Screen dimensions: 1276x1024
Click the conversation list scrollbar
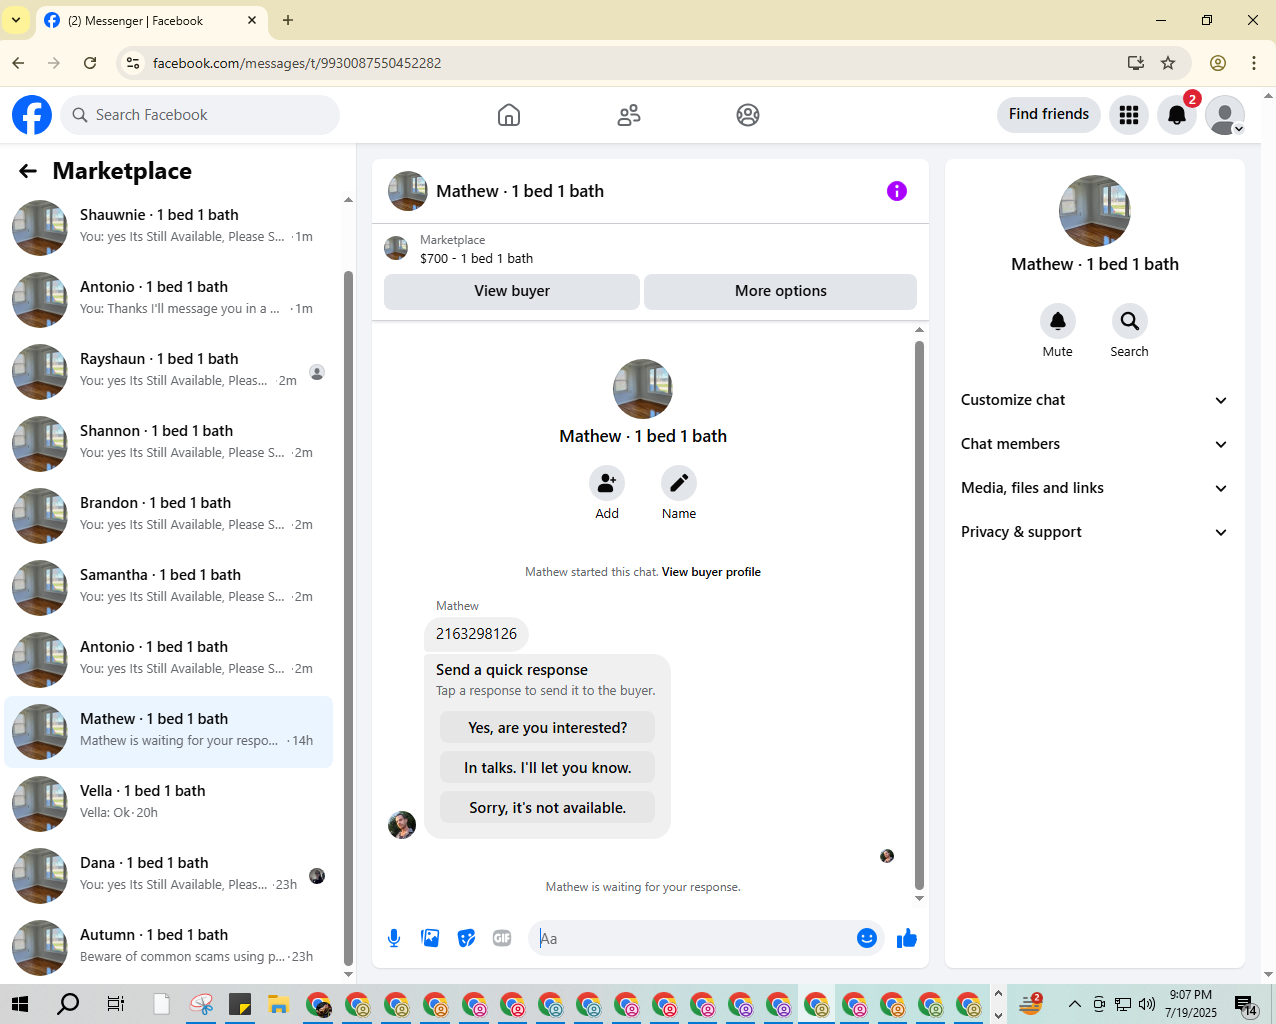[x=348, y=620]
